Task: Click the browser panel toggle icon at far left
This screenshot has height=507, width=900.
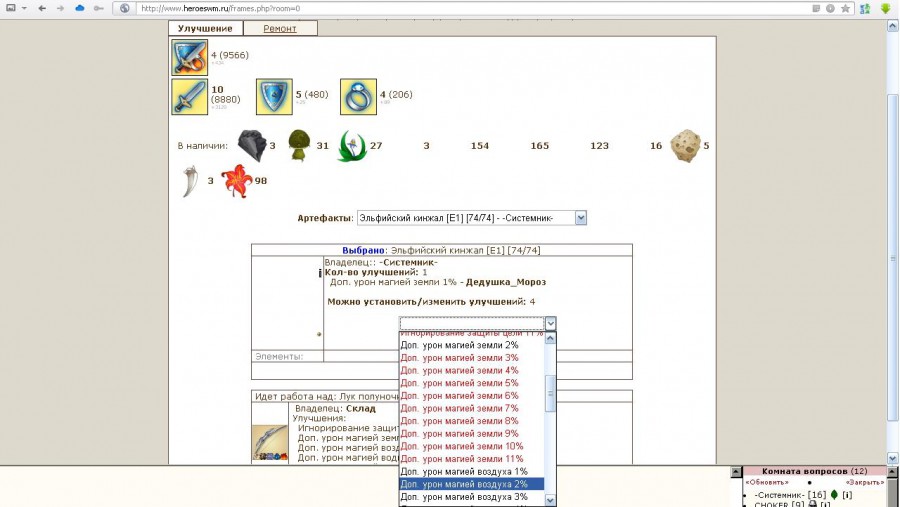Action: coord(11,9)
